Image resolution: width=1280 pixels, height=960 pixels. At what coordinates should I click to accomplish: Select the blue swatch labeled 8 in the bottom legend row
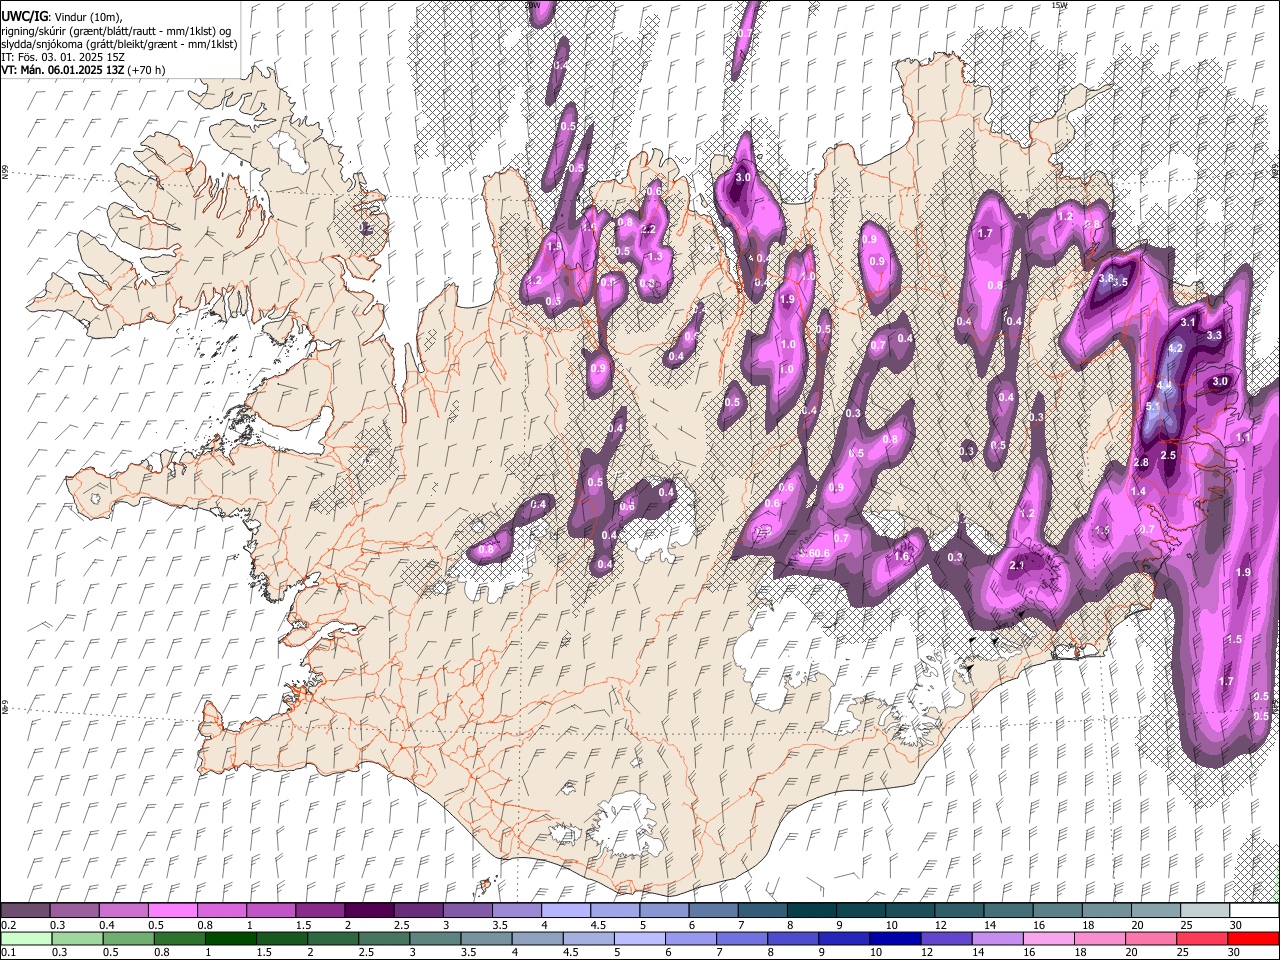tap(794, 938)
